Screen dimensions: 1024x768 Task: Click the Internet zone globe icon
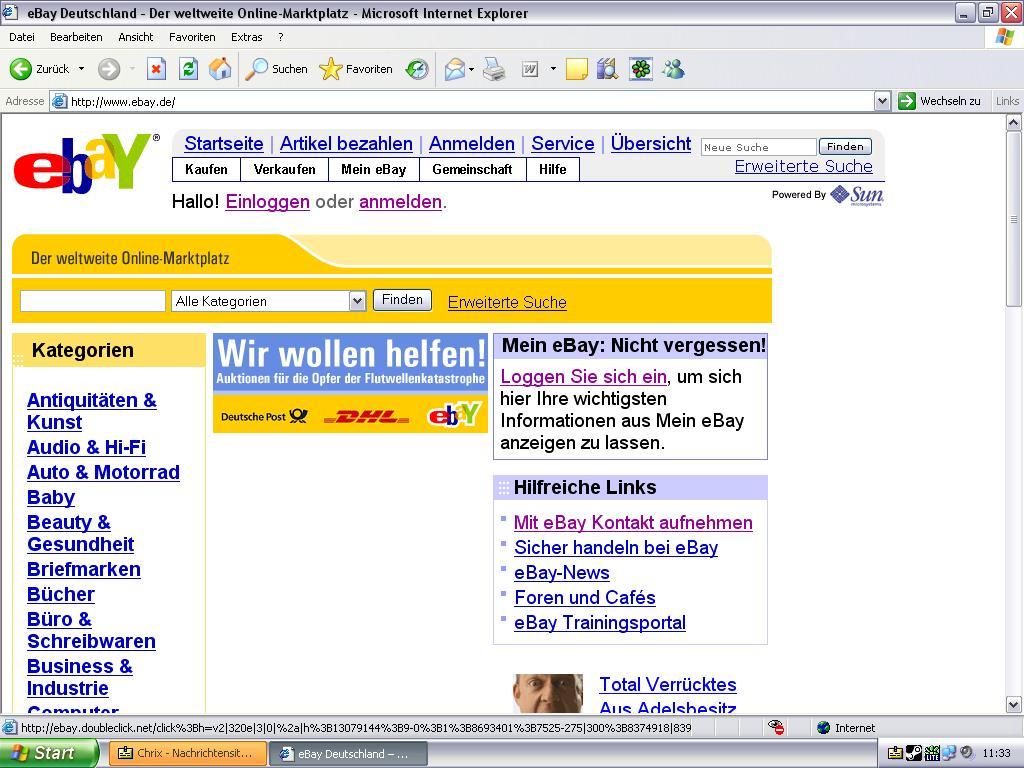click(x=824, y=728)
